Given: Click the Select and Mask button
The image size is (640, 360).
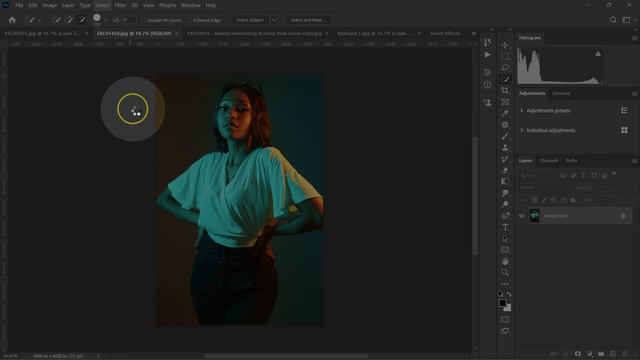Looking at the screenshot, I should (308, 20).
